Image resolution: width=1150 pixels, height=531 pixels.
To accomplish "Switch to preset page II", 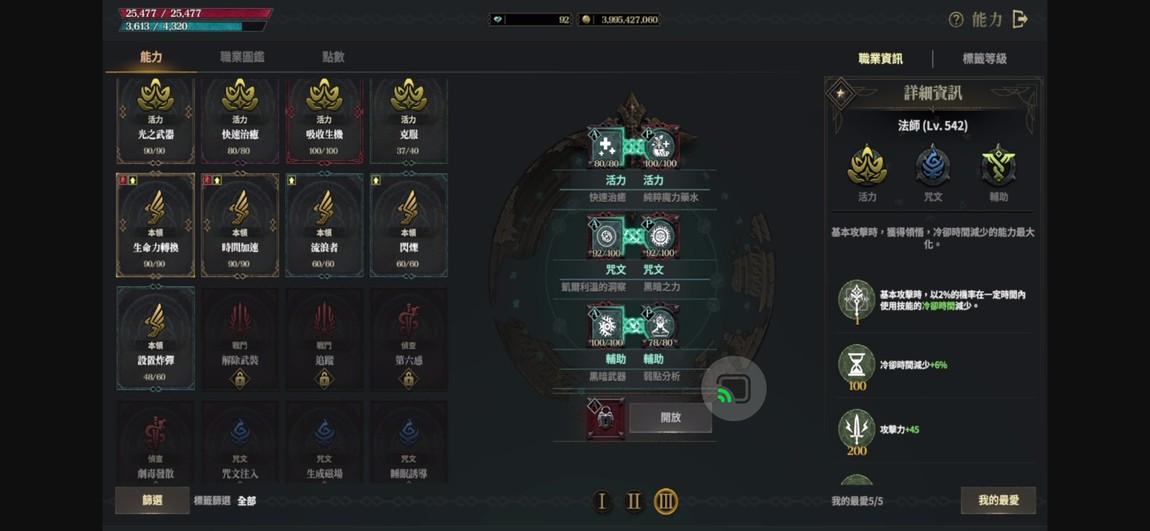I will (x=634, y=502).
